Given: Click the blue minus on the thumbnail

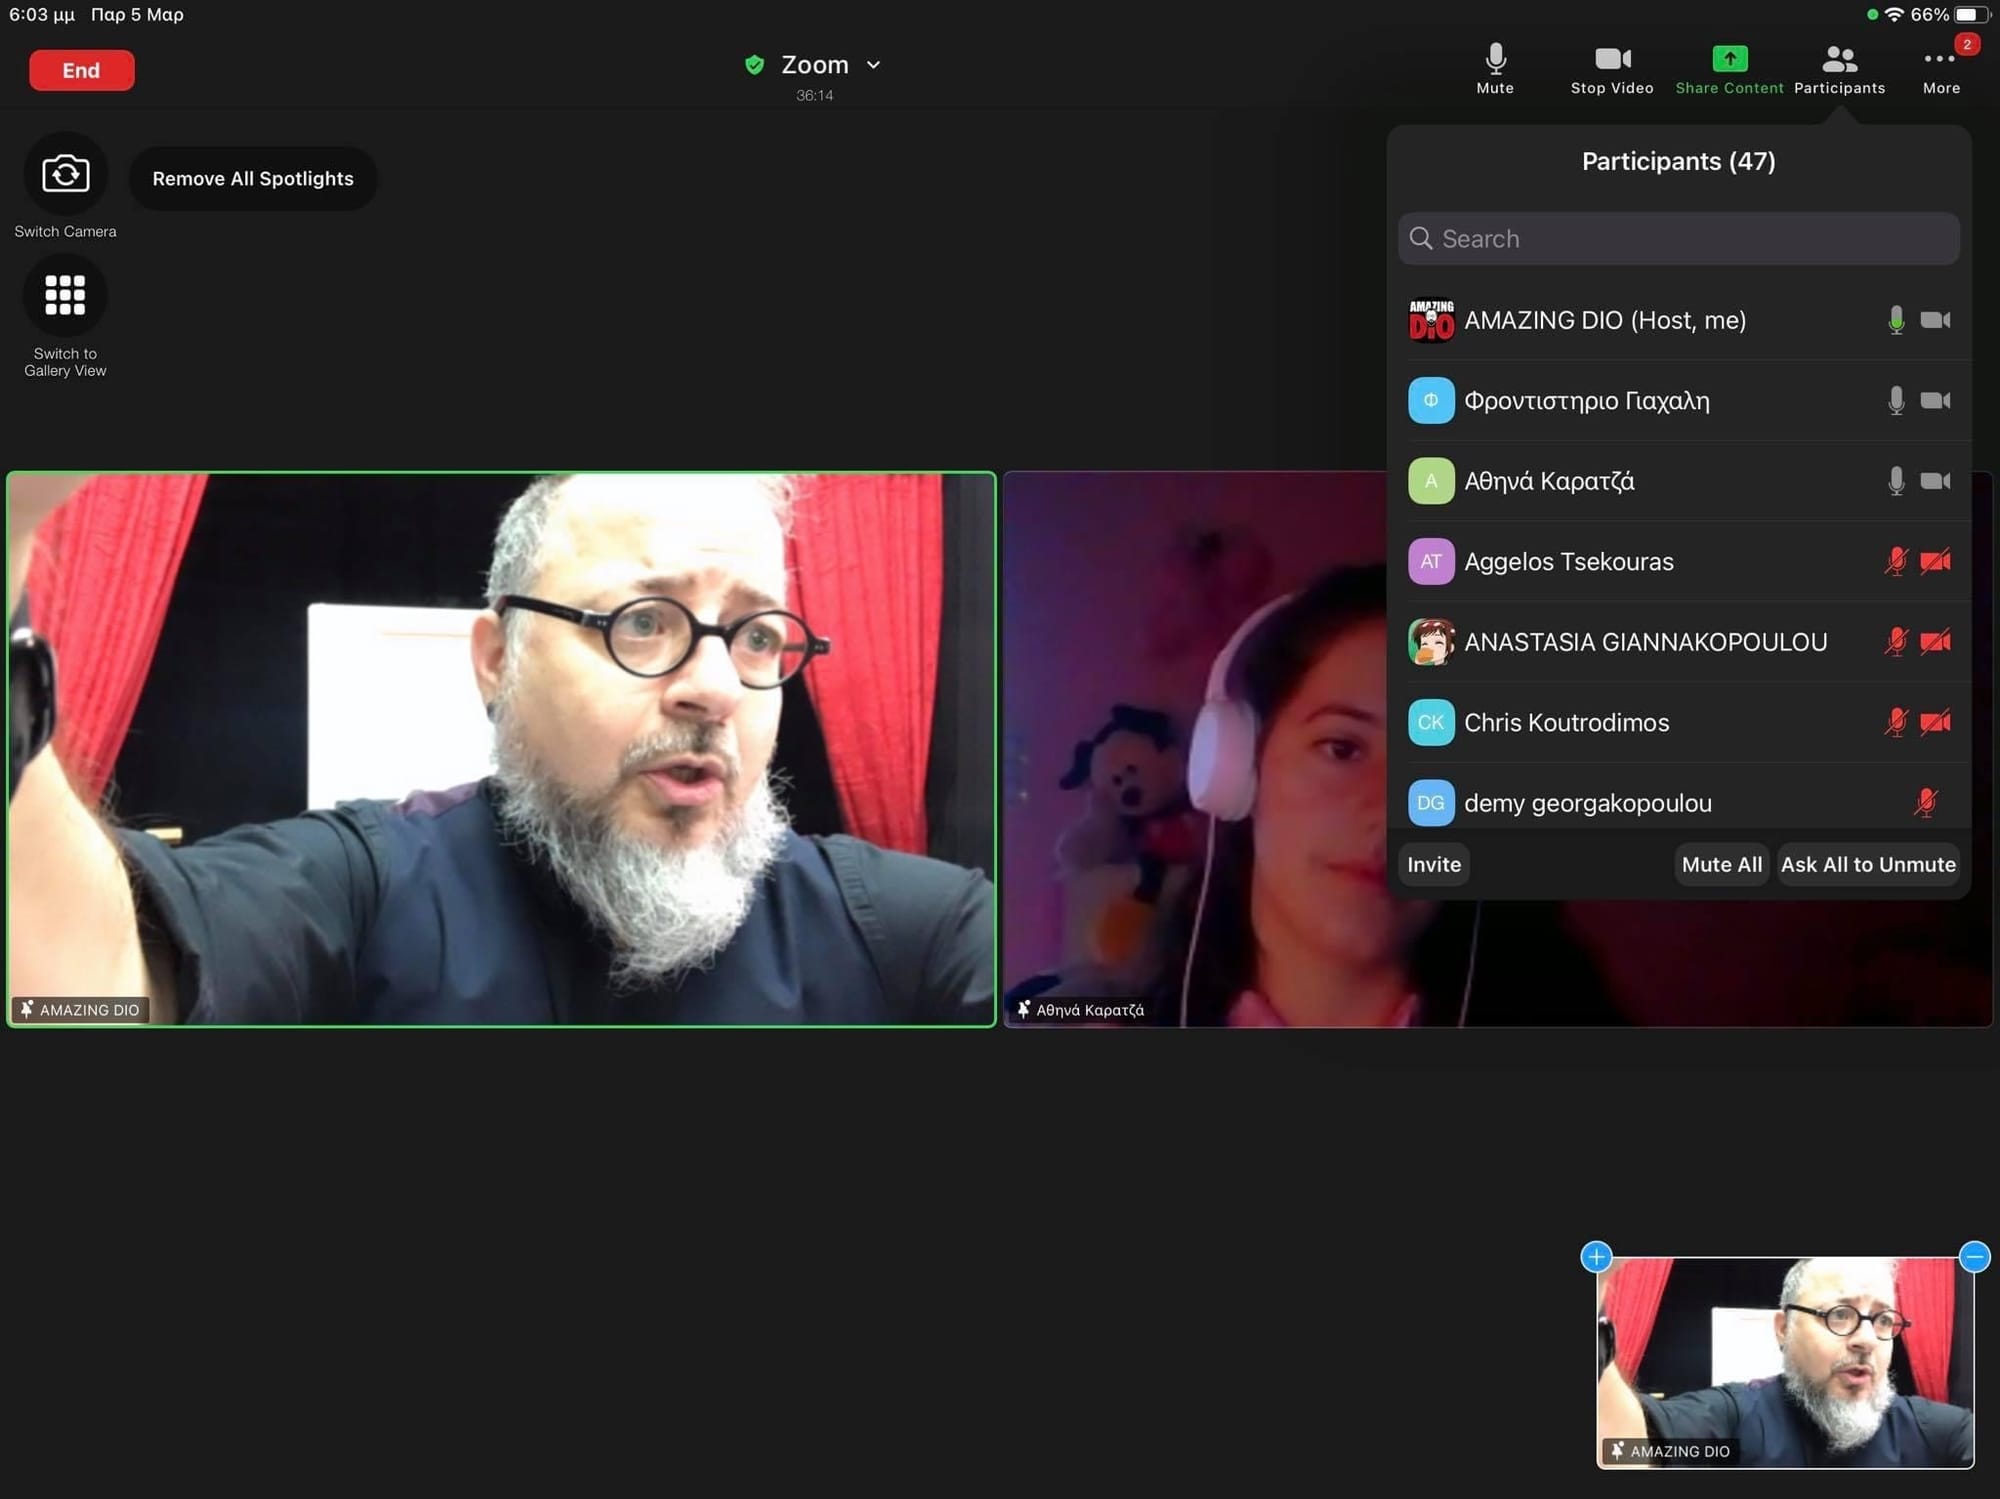Looking at the screenshot, I should pyautogui.click(x=1974, y=1256).
